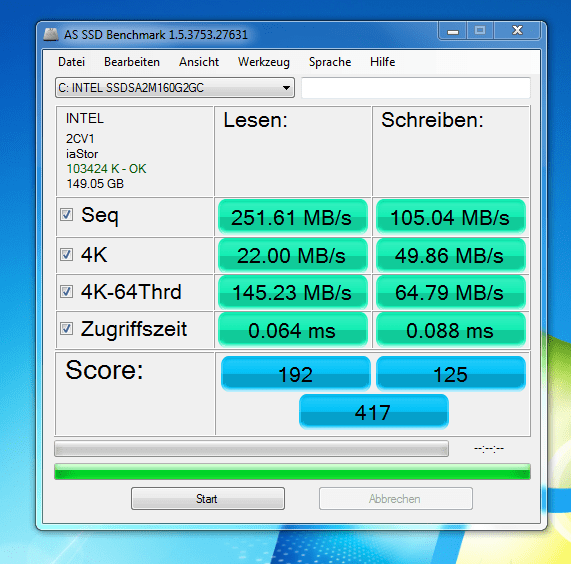Click the 4K-64Thrd write result 64.79 MB/s
Viewport: 571px width, 564px height.
[450, 292]
